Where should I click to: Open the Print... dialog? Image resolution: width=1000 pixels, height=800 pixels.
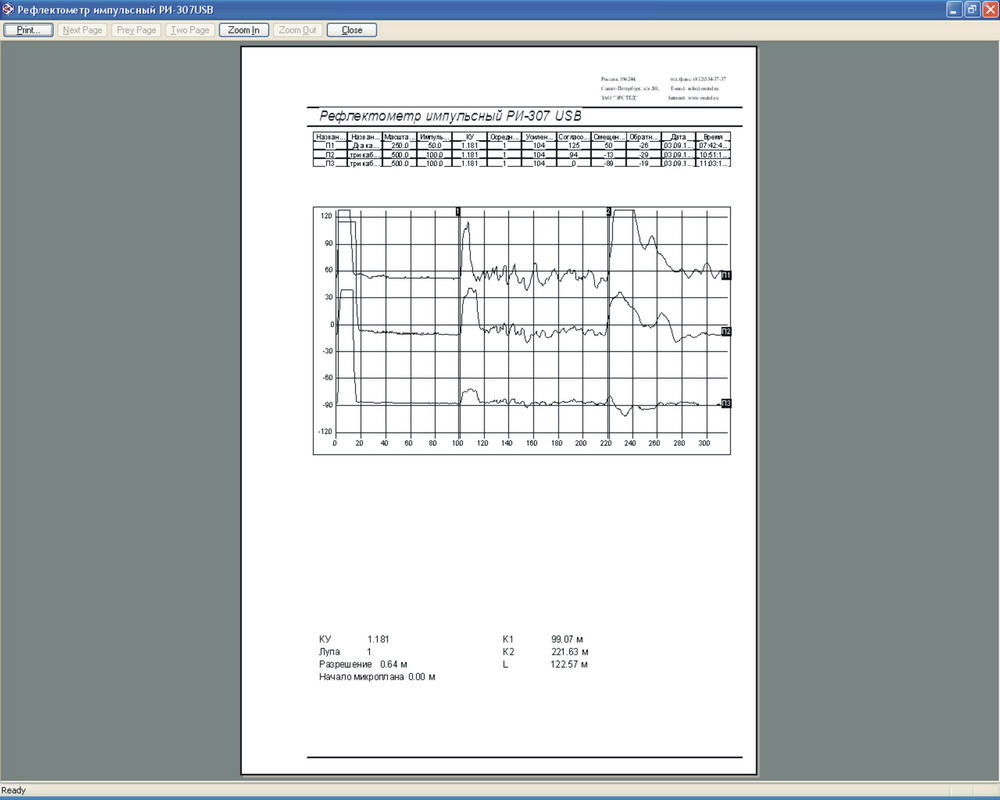pyautogui.click(x=28, y=30)
